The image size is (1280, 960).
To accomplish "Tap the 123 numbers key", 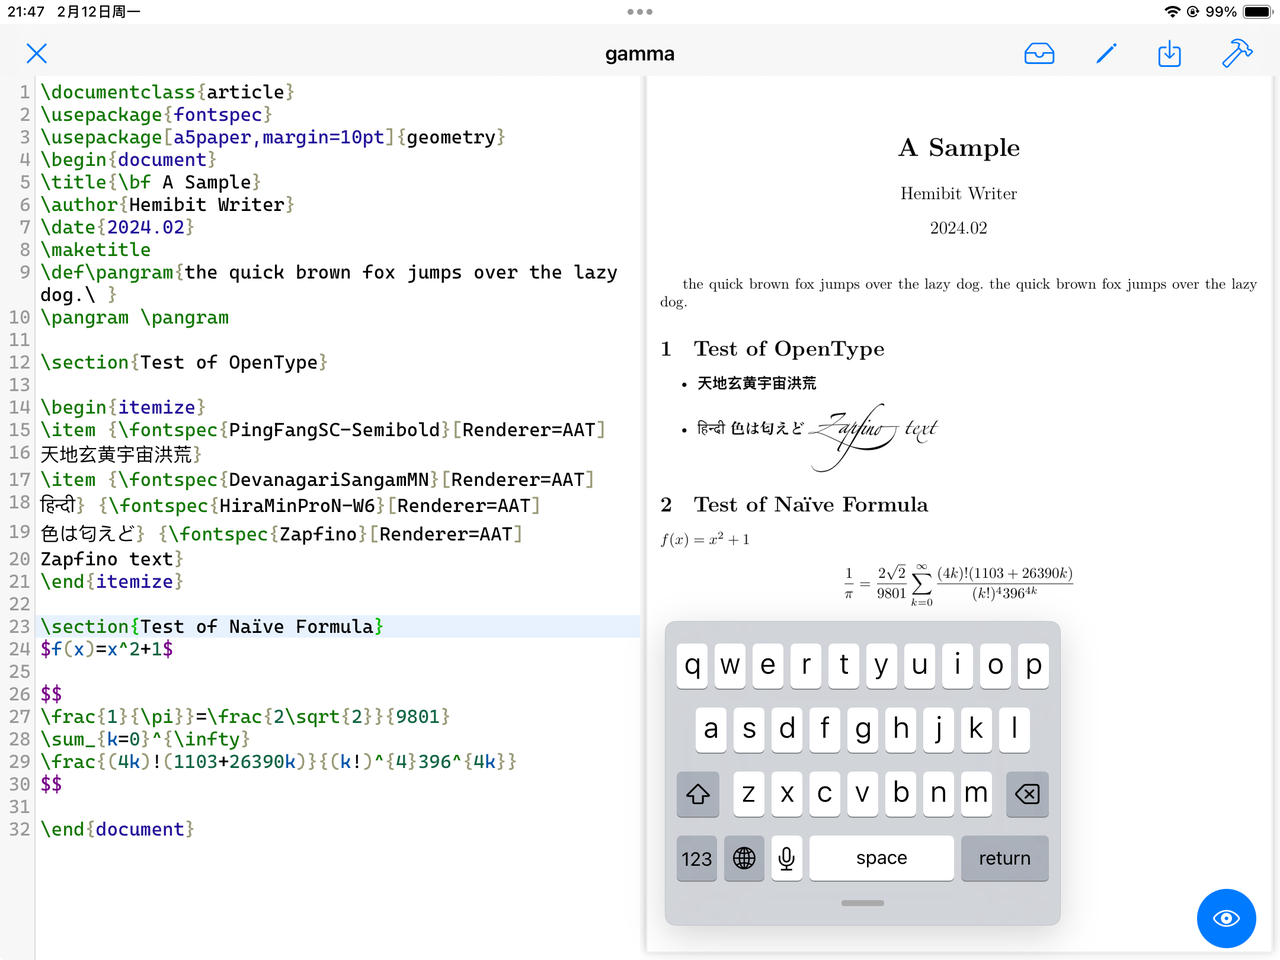I will coord(697,858).
